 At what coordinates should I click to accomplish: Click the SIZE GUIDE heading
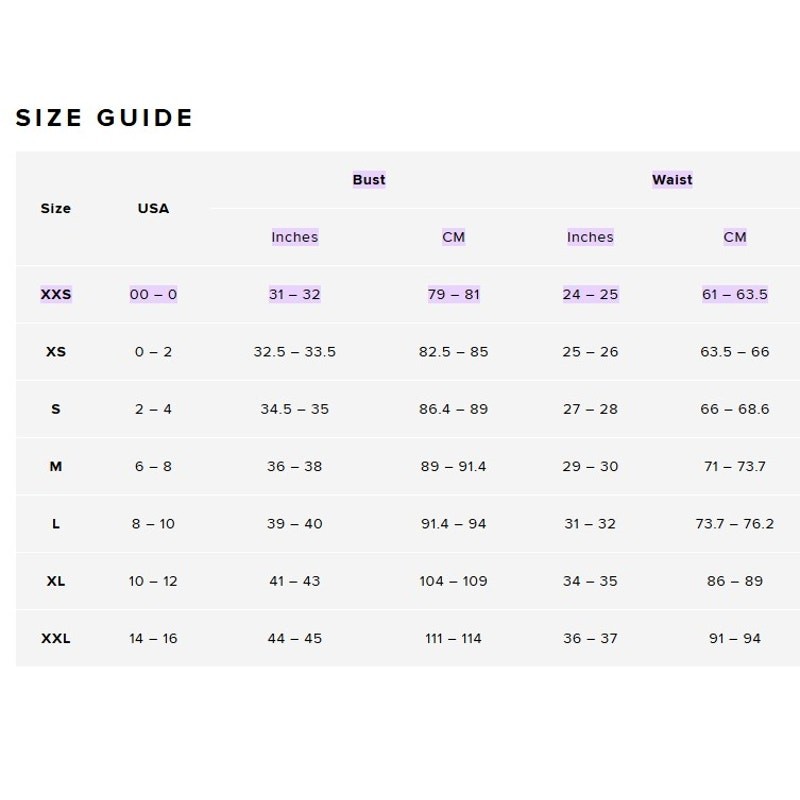point(104,118)
